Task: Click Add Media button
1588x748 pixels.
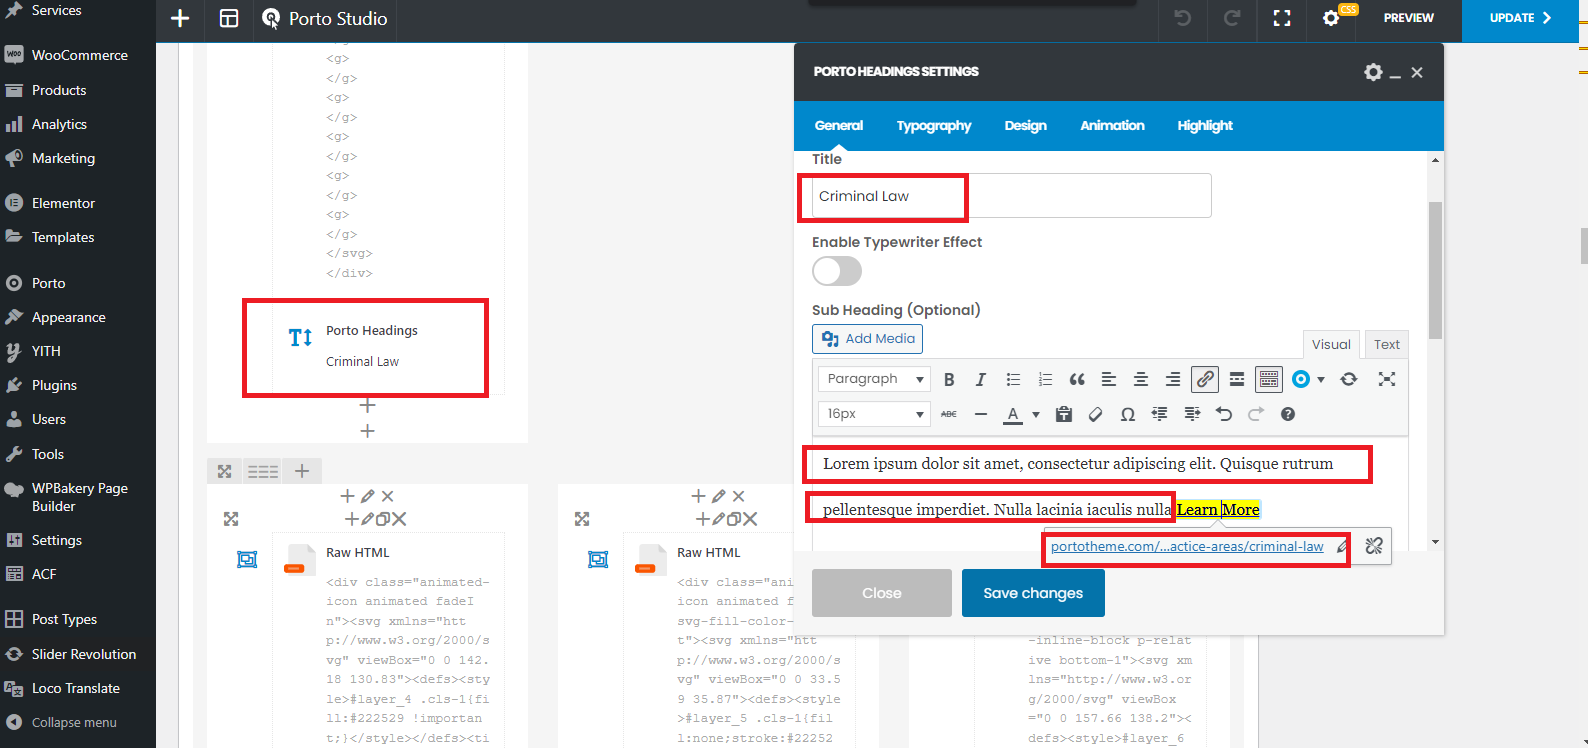Action: coord(867,339)
